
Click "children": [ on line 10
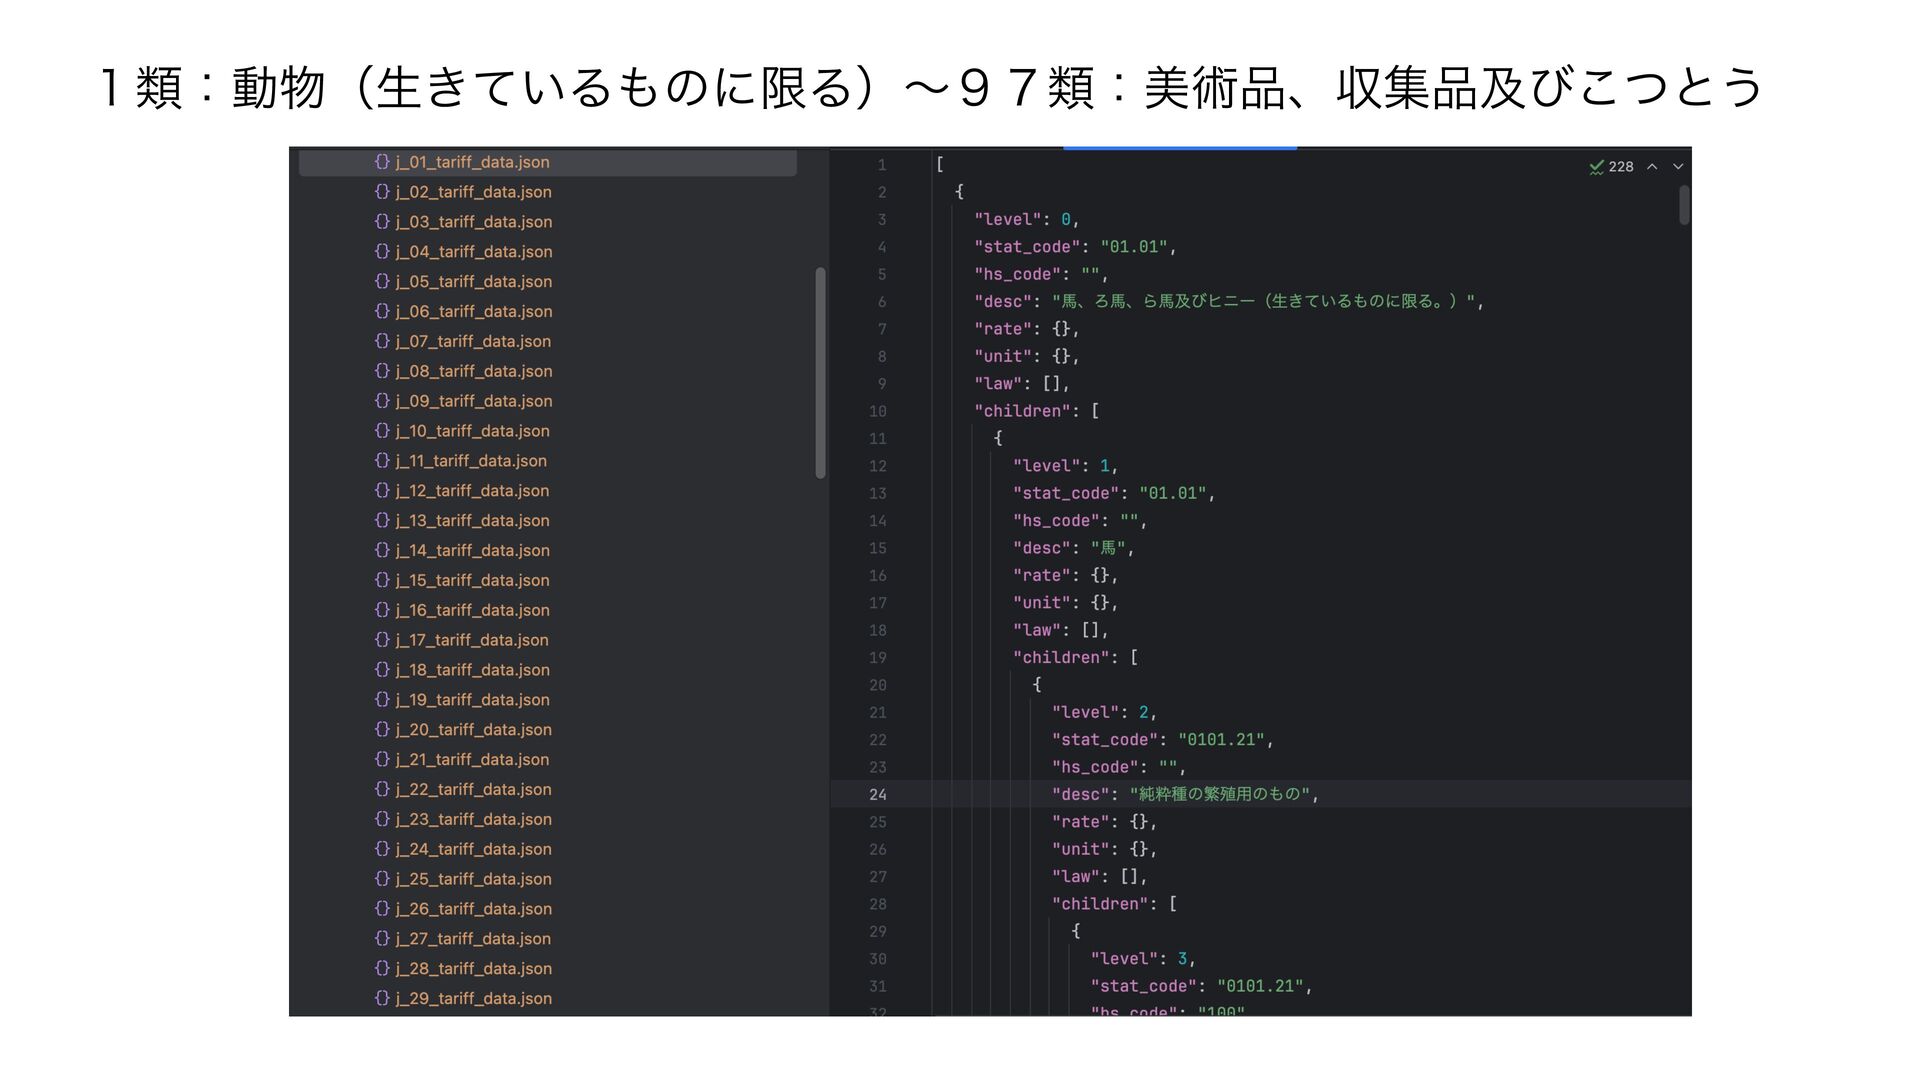pyautogui.click(x=1037, y=411)
